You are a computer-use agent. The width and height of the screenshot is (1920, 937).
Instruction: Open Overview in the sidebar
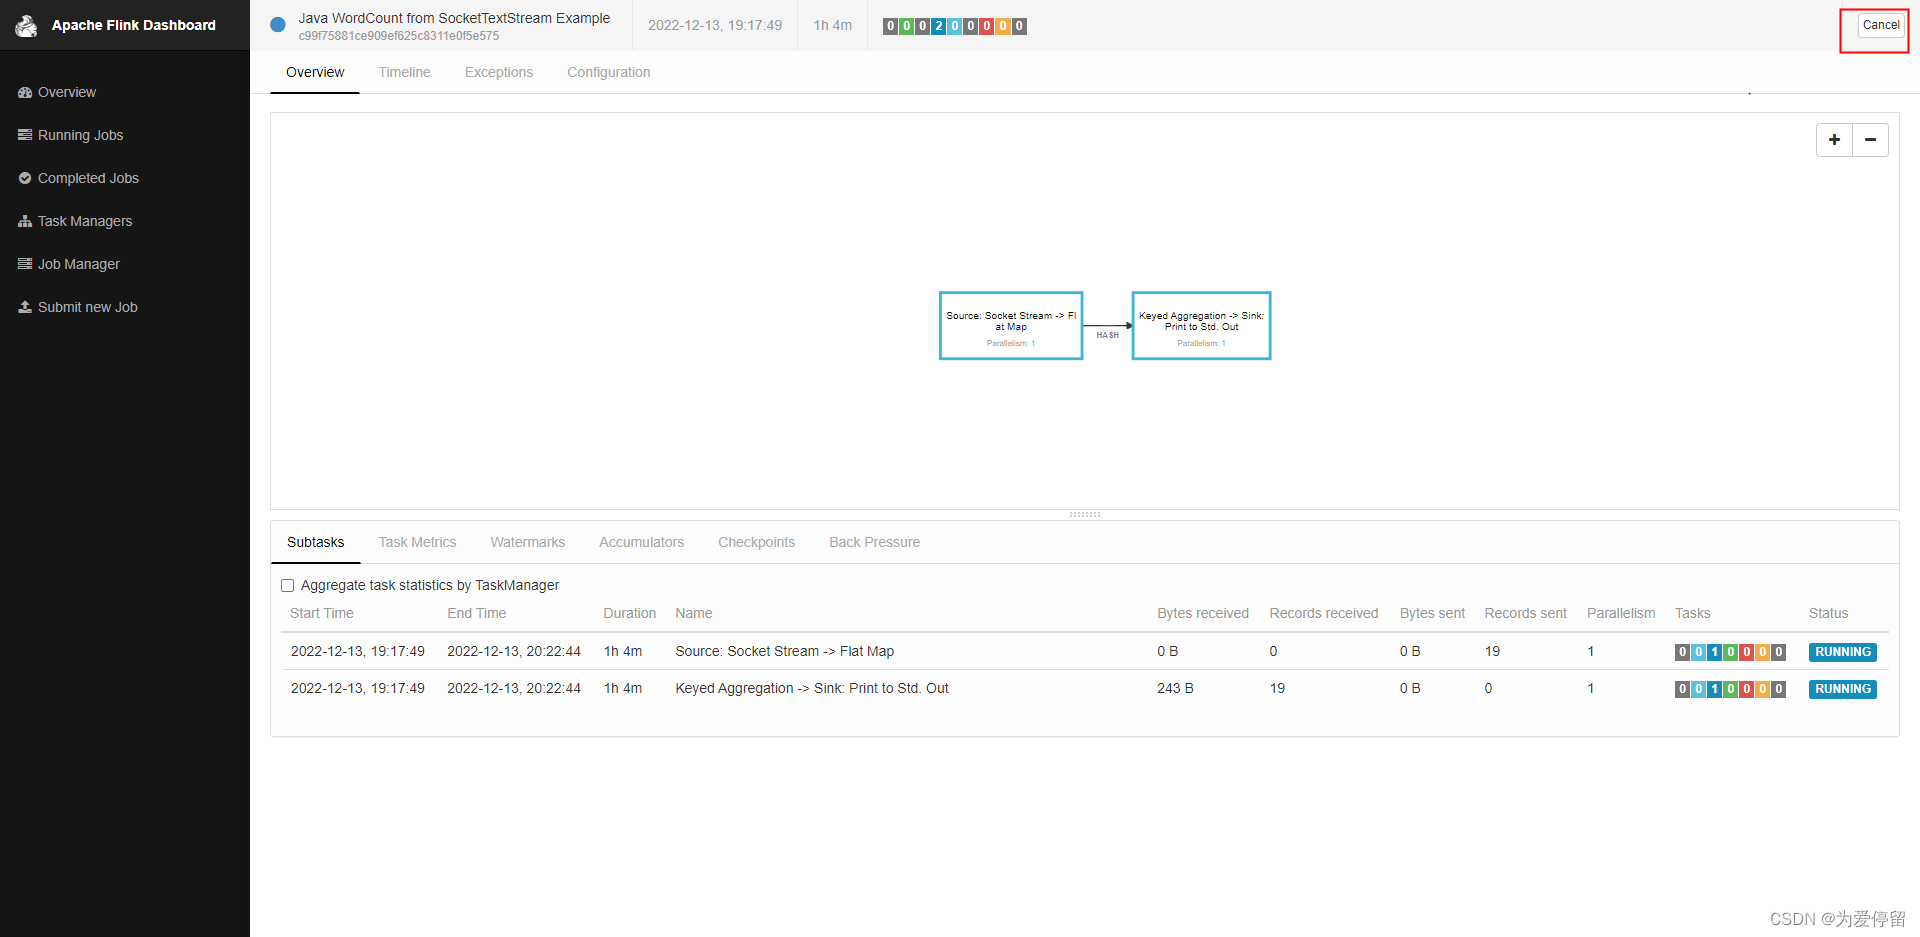click(x=66, y=92)
